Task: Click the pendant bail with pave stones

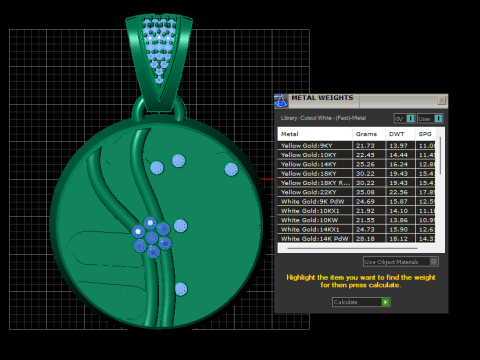Action: pyautogui.click(x=159, y=62)
